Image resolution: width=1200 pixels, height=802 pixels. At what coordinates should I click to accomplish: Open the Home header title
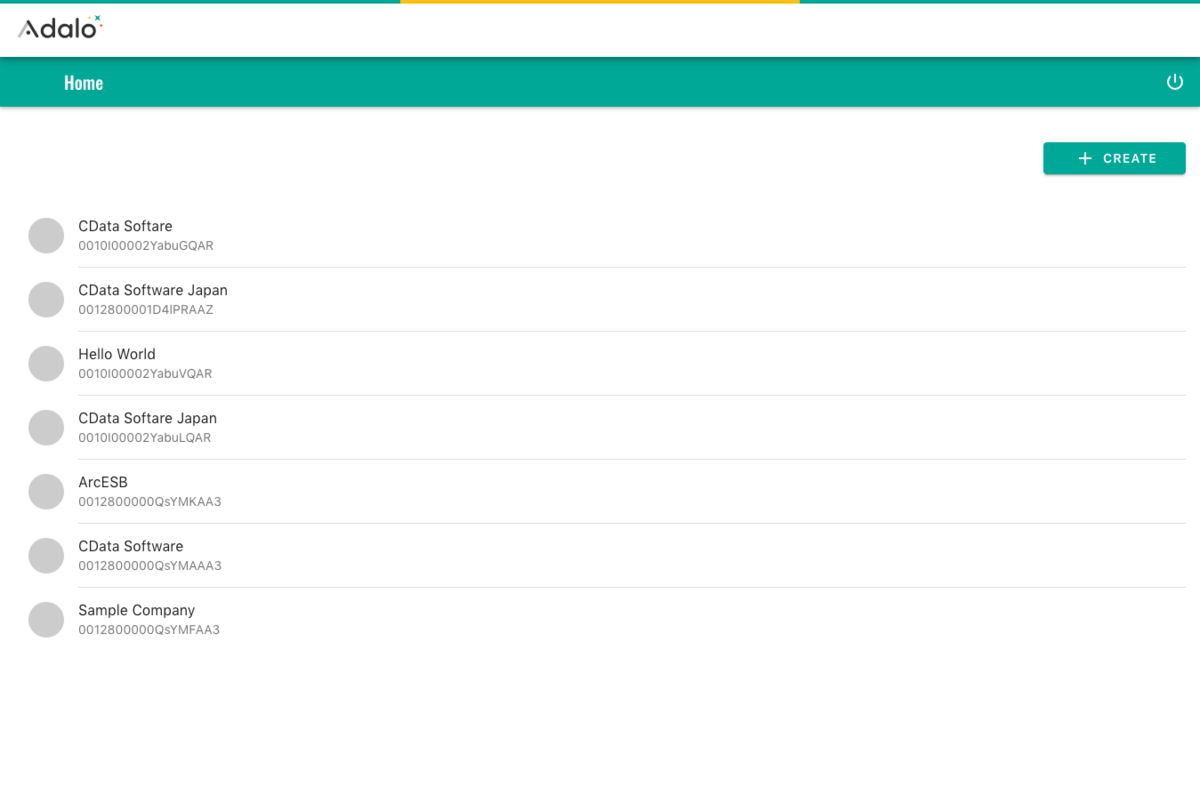(x=84, y=83)
